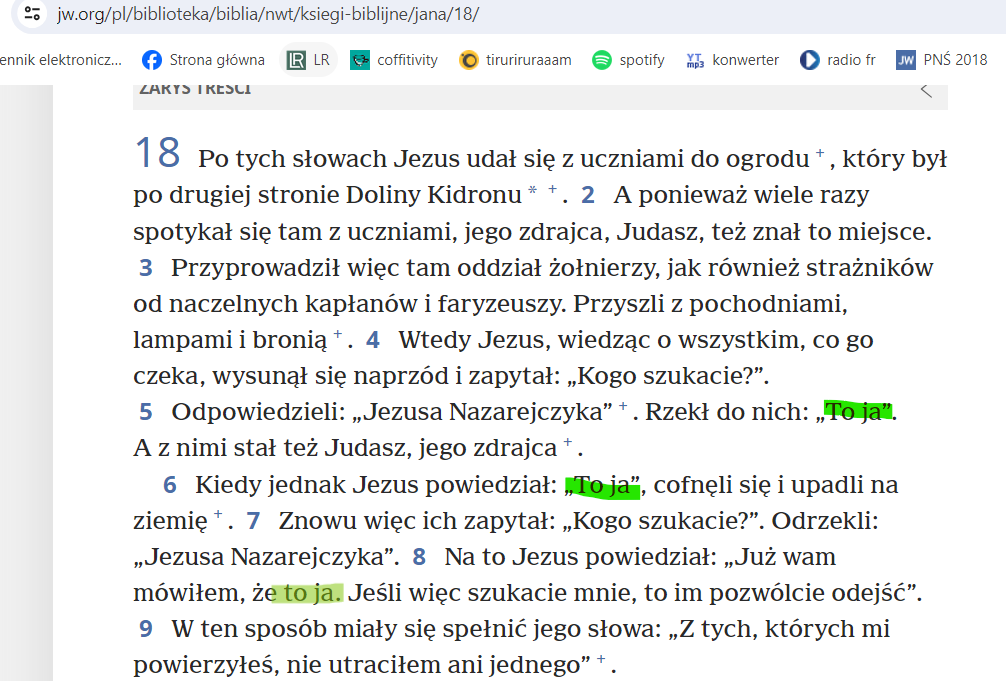Open the JW PNŚ 2018 bookmark

click(x=941, y=60)
